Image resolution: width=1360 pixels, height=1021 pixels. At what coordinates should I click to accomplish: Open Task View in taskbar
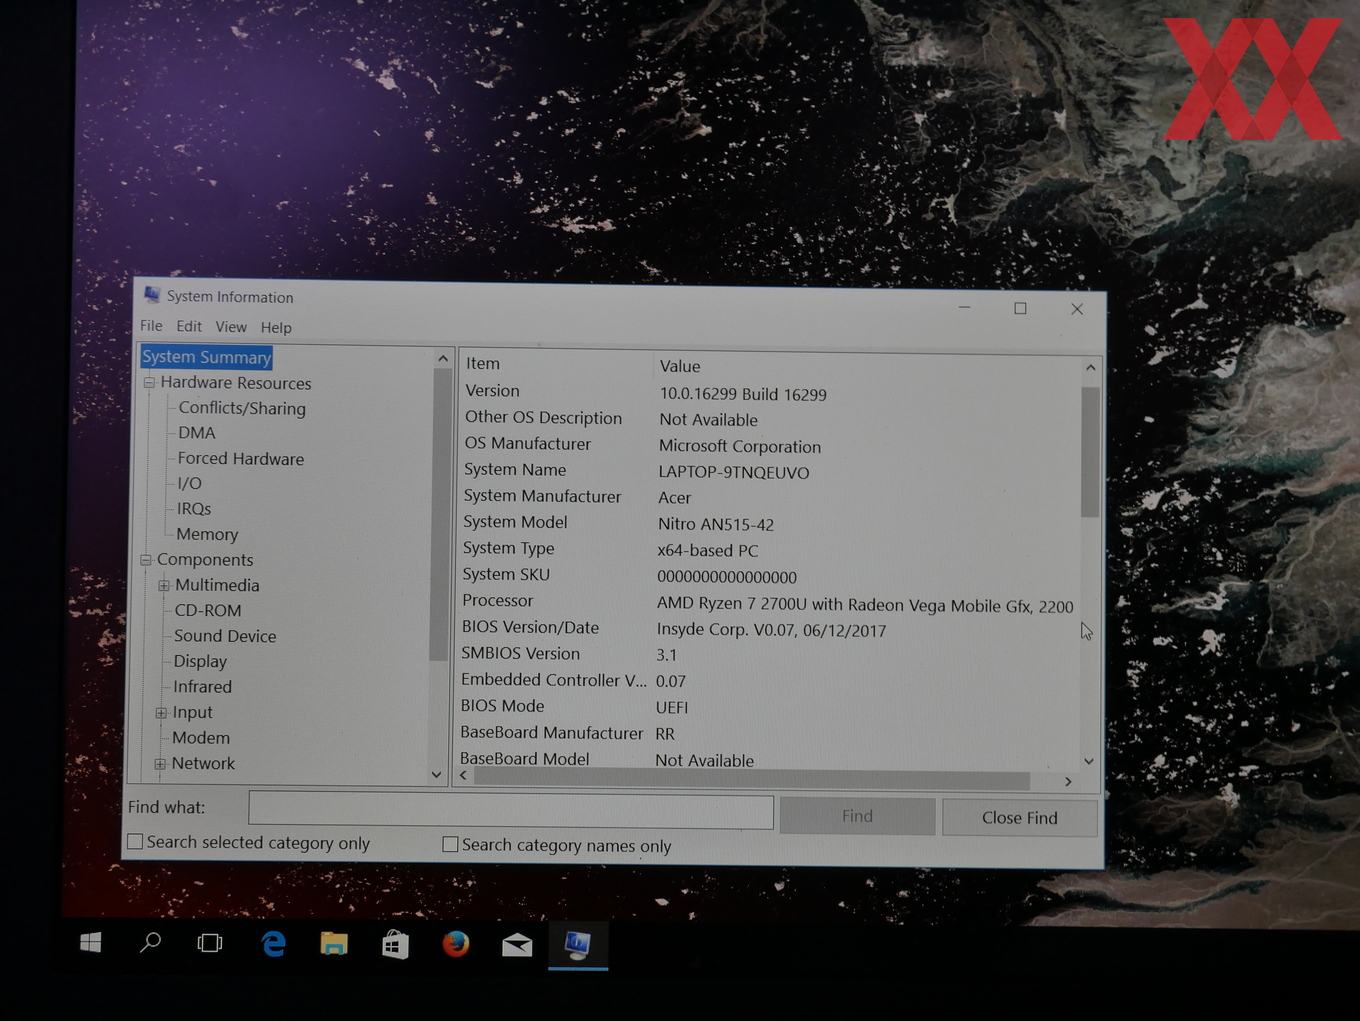(210, 943)
